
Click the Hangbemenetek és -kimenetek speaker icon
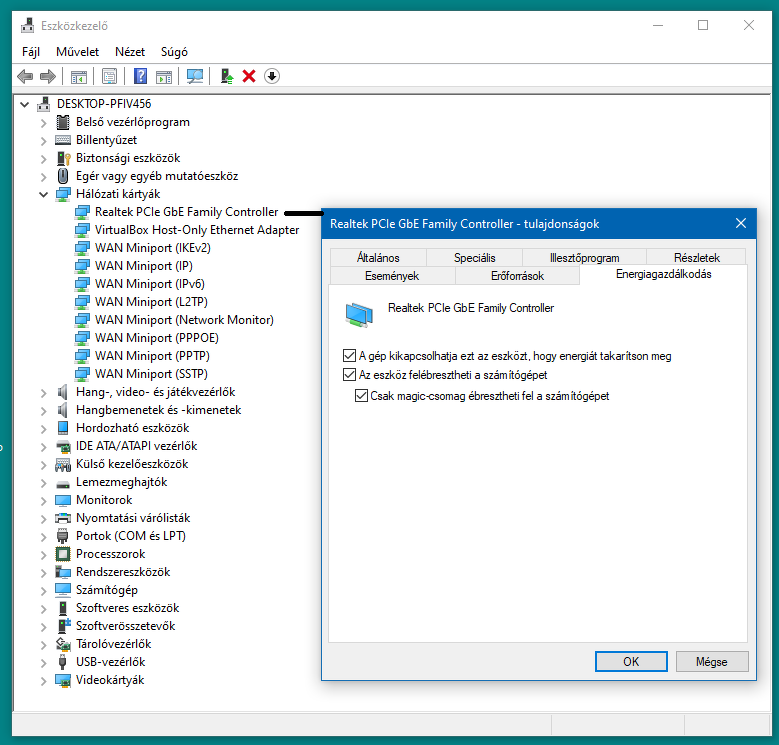click(x=63, y=410)
